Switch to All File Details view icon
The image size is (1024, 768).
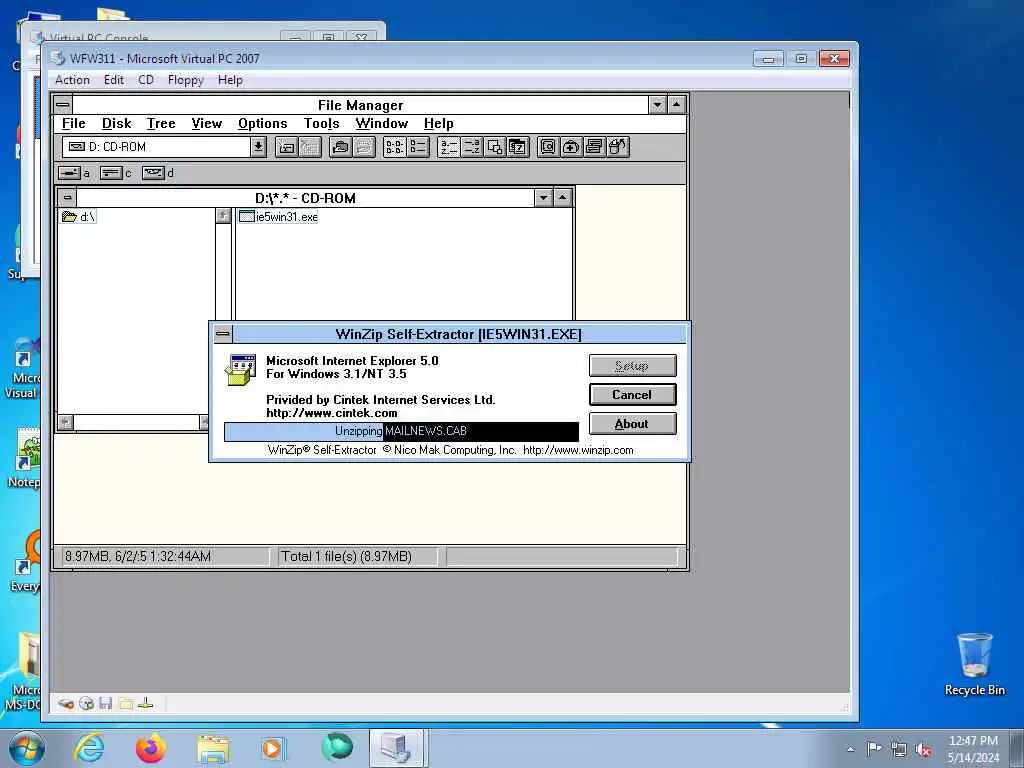pyautogui.click(x=418, y=147)
